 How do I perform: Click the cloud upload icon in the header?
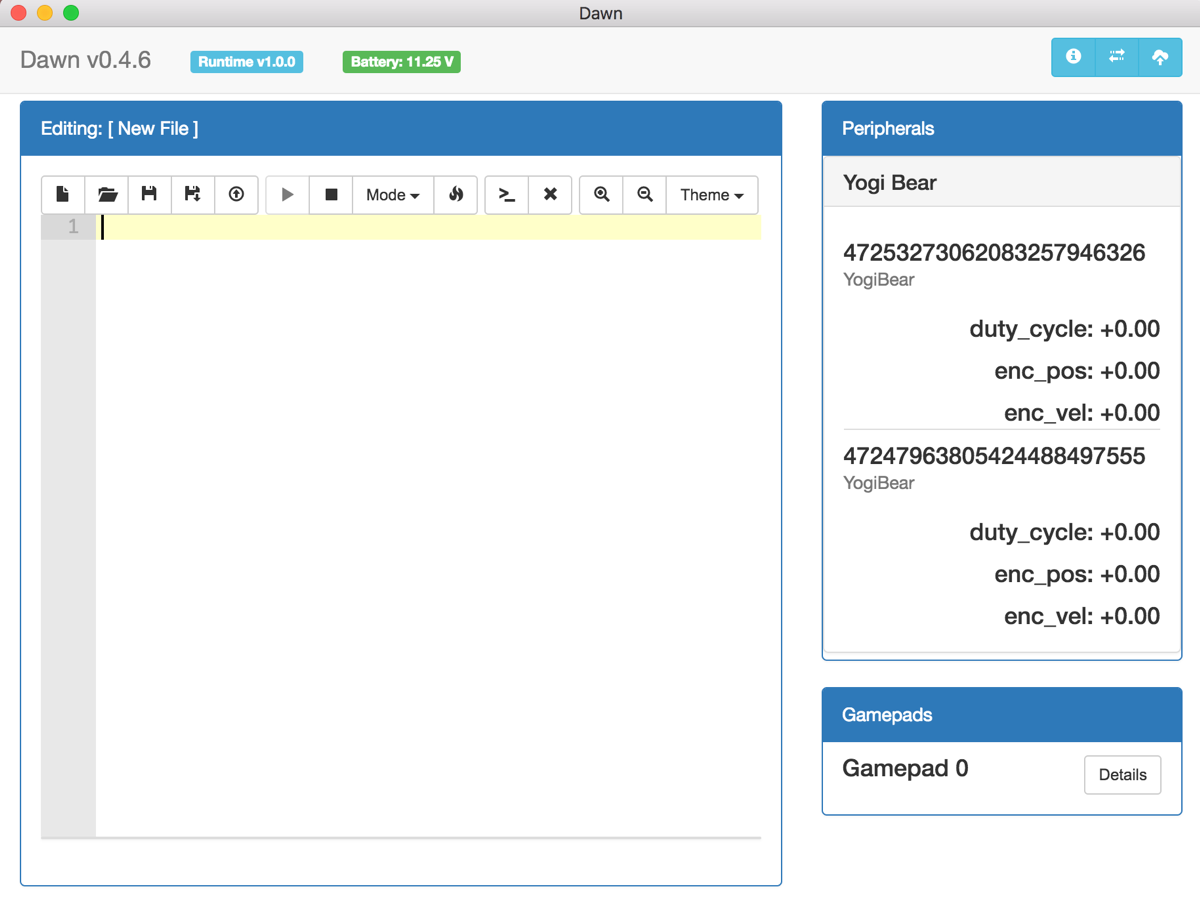pos(1160,57)
